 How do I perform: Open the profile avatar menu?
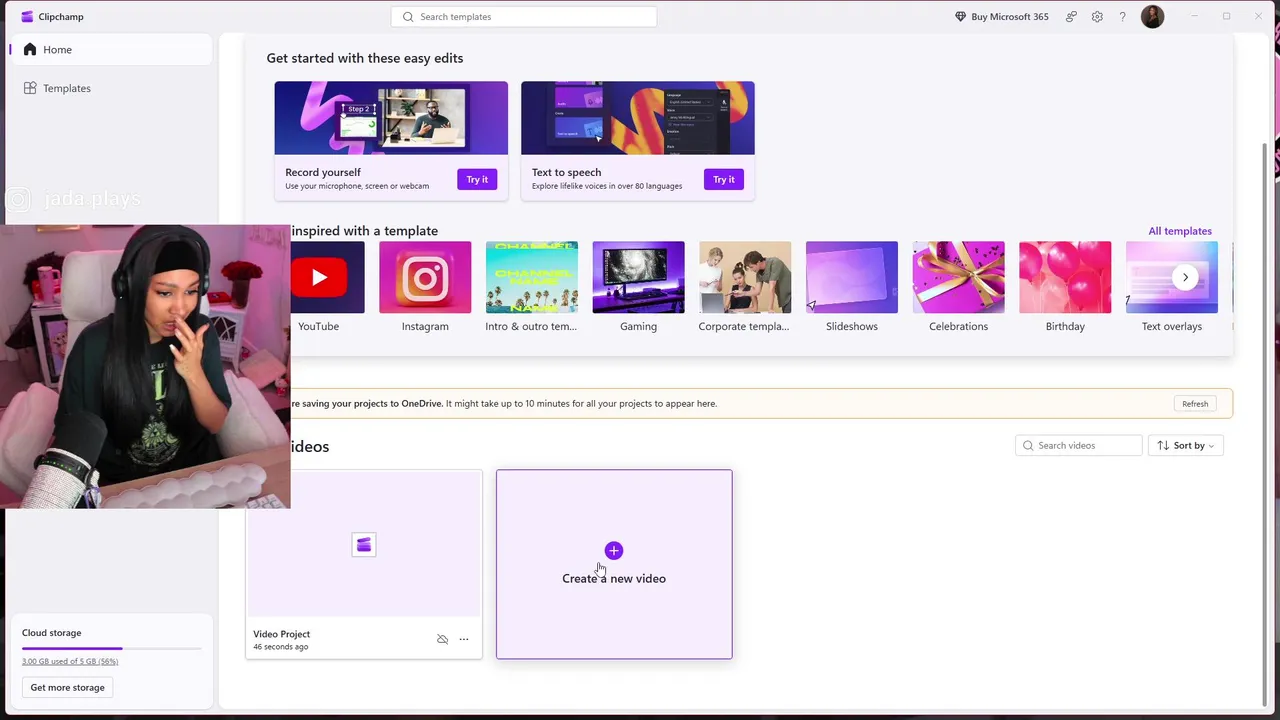[x=1152, y=17]
